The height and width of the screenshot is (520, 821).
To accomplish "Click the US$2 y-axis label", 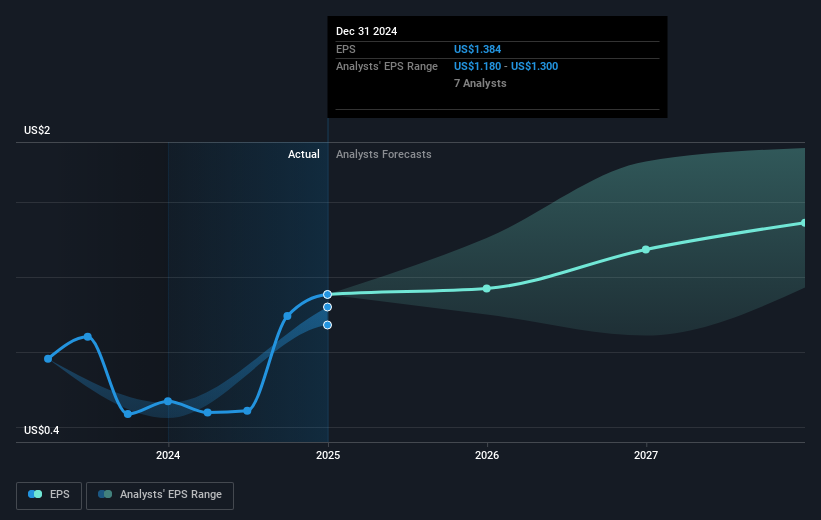I will (37, 130).
